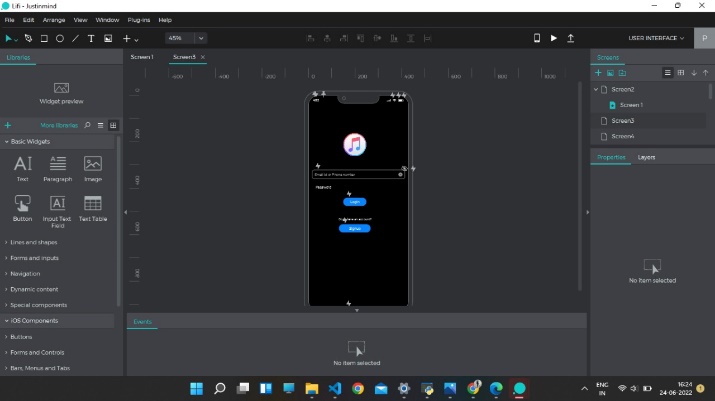Image resolution: width=715 pixels, height=401 pixels.
Task: Open the device view phone icon
Action: 537,38
